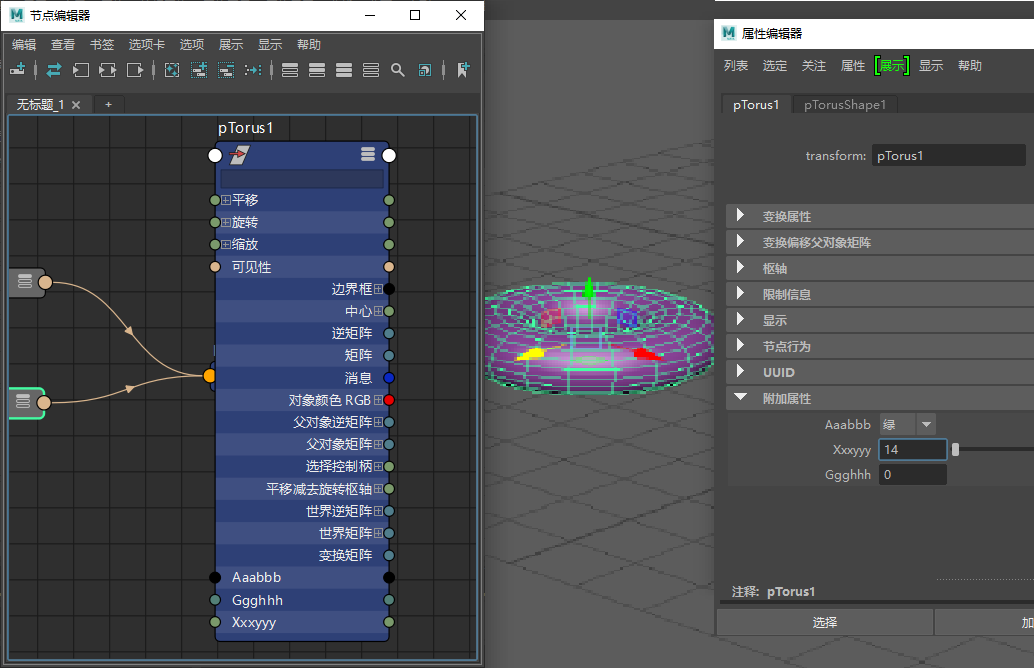Click the rearrange graph layout icon
The height and width of the screenshot is (668, 1034).
[x=253, y=69]
